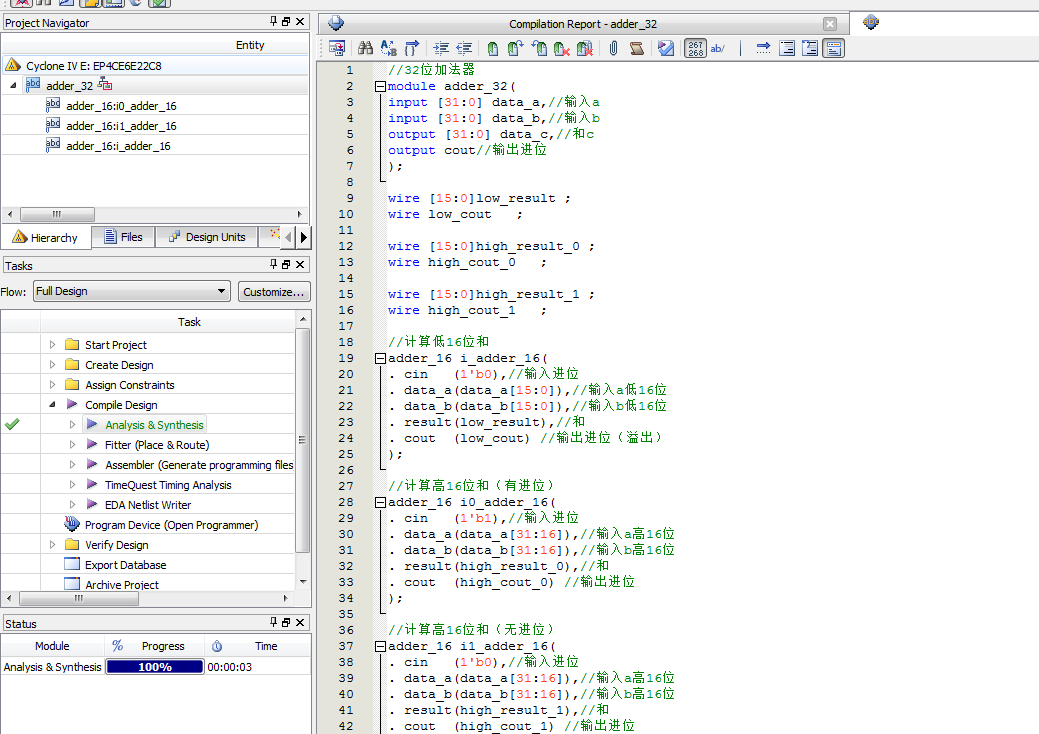Click analyze current file icon

[666, 48]
